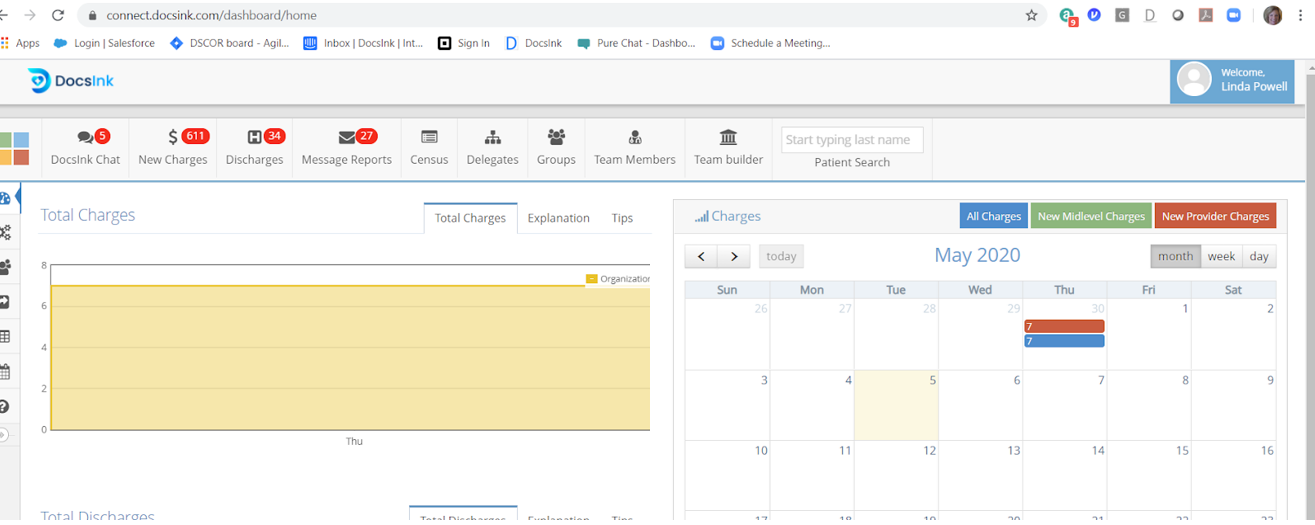Open the Zoom browser extension

click(x=1234, y=15)
